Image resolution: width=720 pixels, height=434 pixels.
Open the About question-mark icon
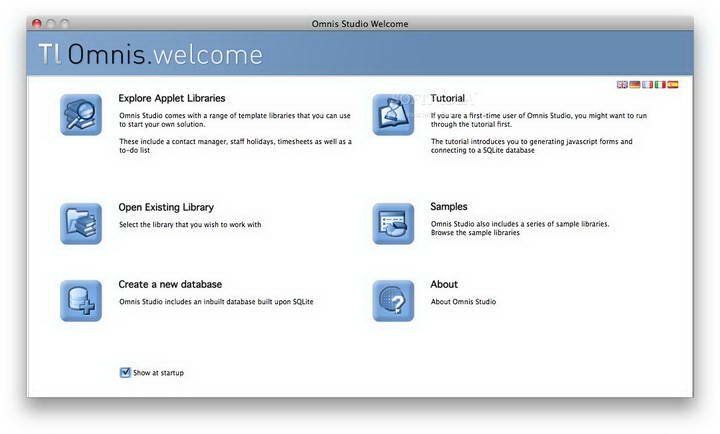click(x=393, y=301)
